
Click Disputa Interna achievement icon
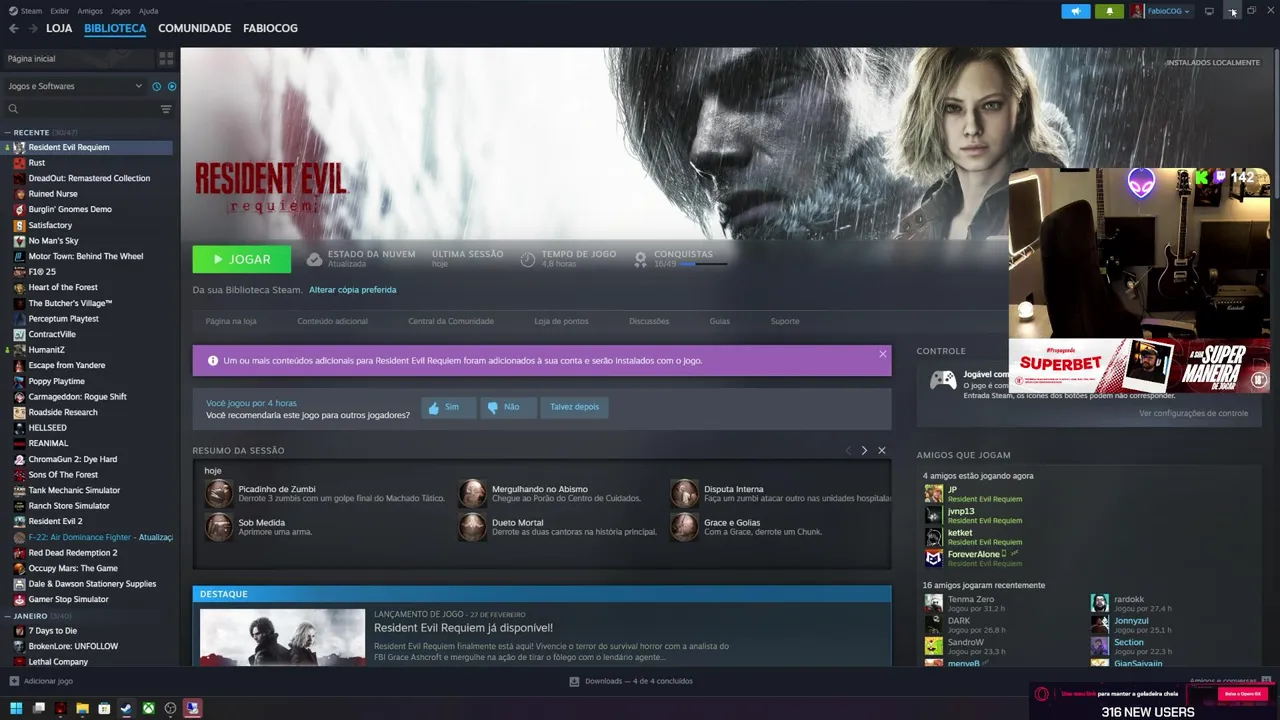tap(684, 493)
